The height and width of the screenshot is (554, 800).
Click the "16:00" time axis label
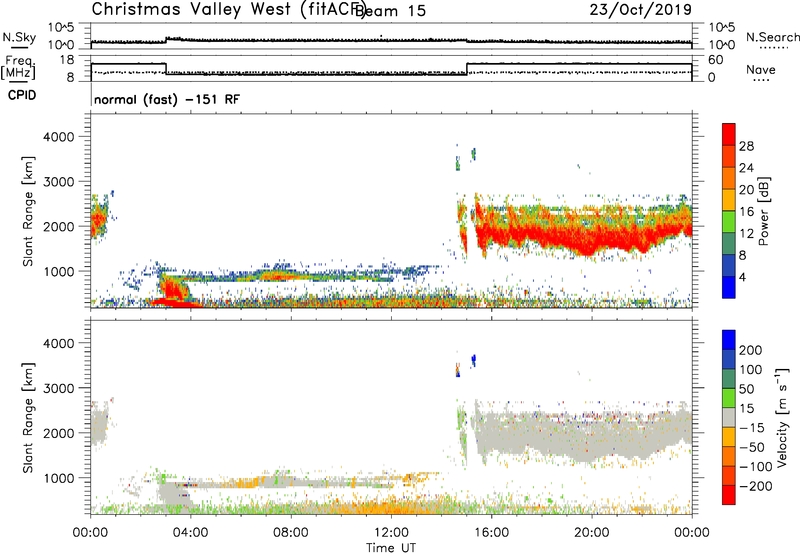click(x=491, y=533)
